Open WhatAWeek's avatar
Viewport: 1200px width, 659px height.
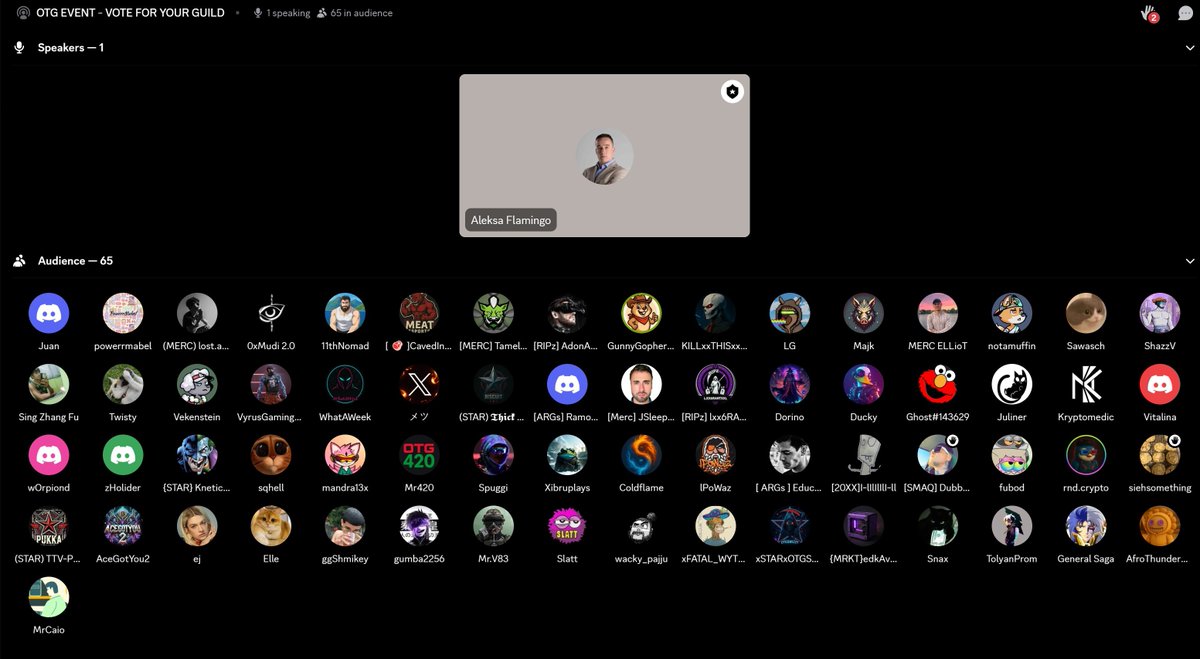345,384
